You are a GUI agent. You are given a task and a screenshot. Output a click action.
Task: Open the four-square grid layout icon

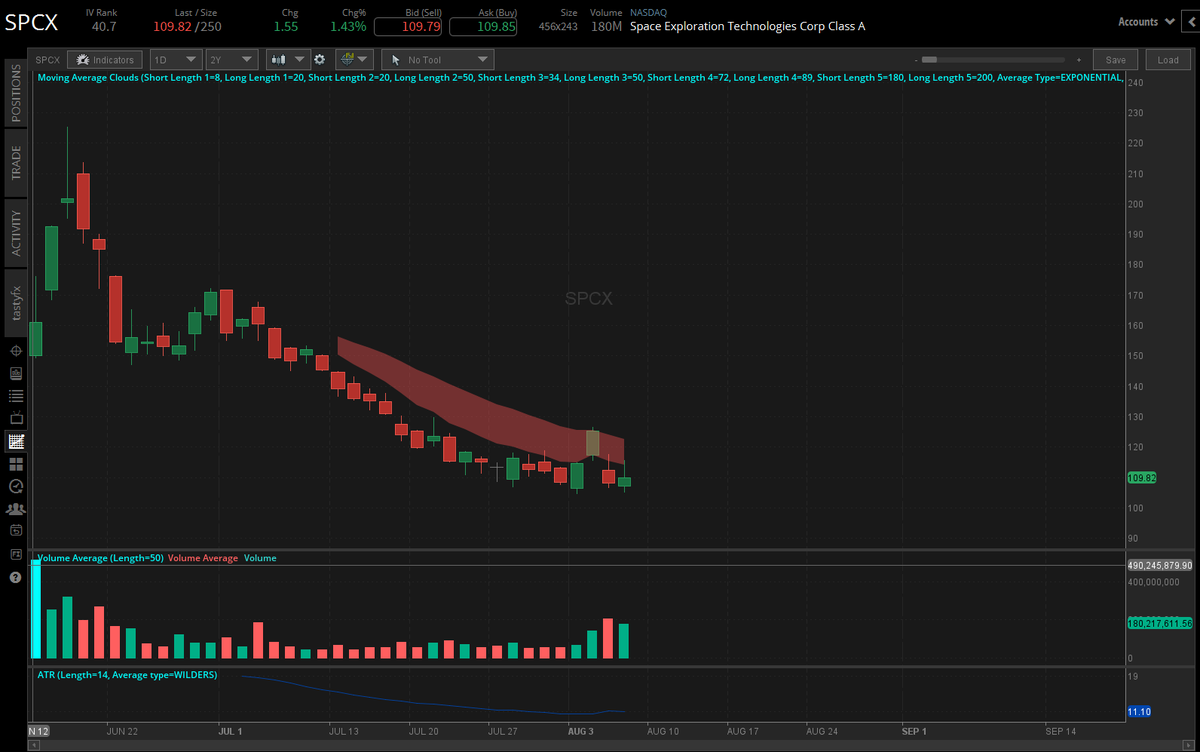pyautogui.click(x=16, y=464)
